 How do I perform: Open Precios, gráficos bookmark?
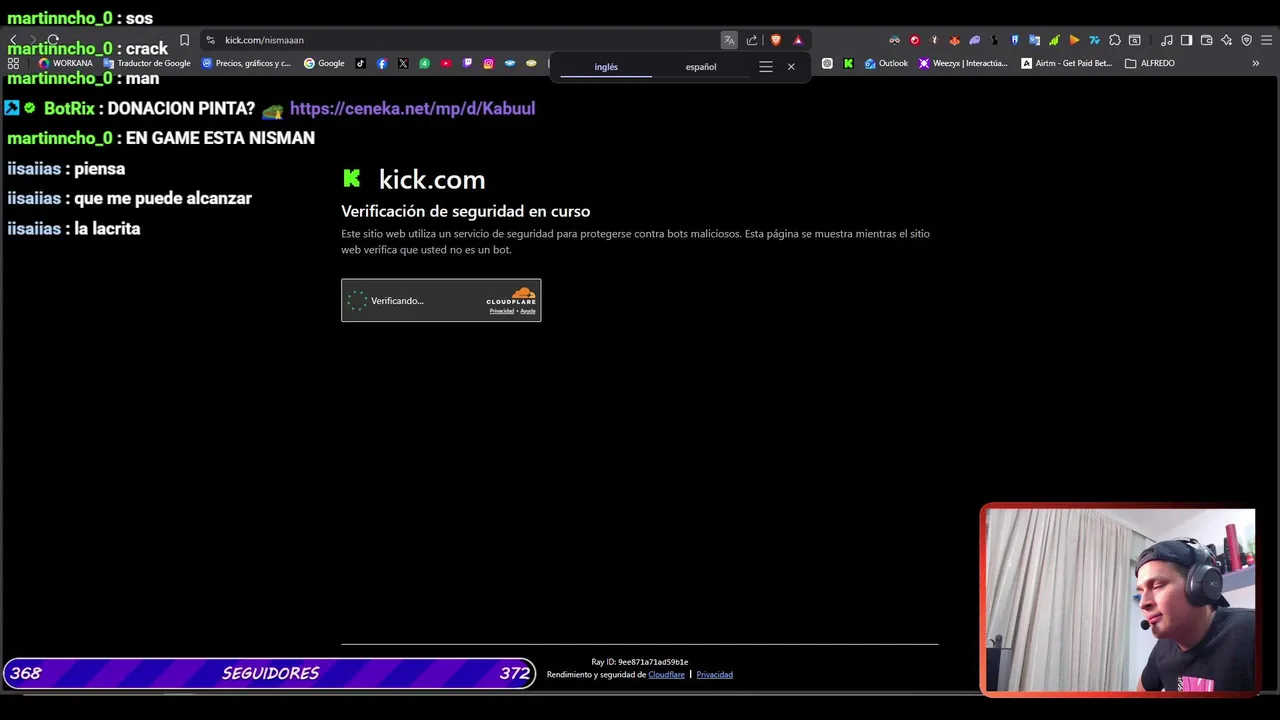point(246,63)
